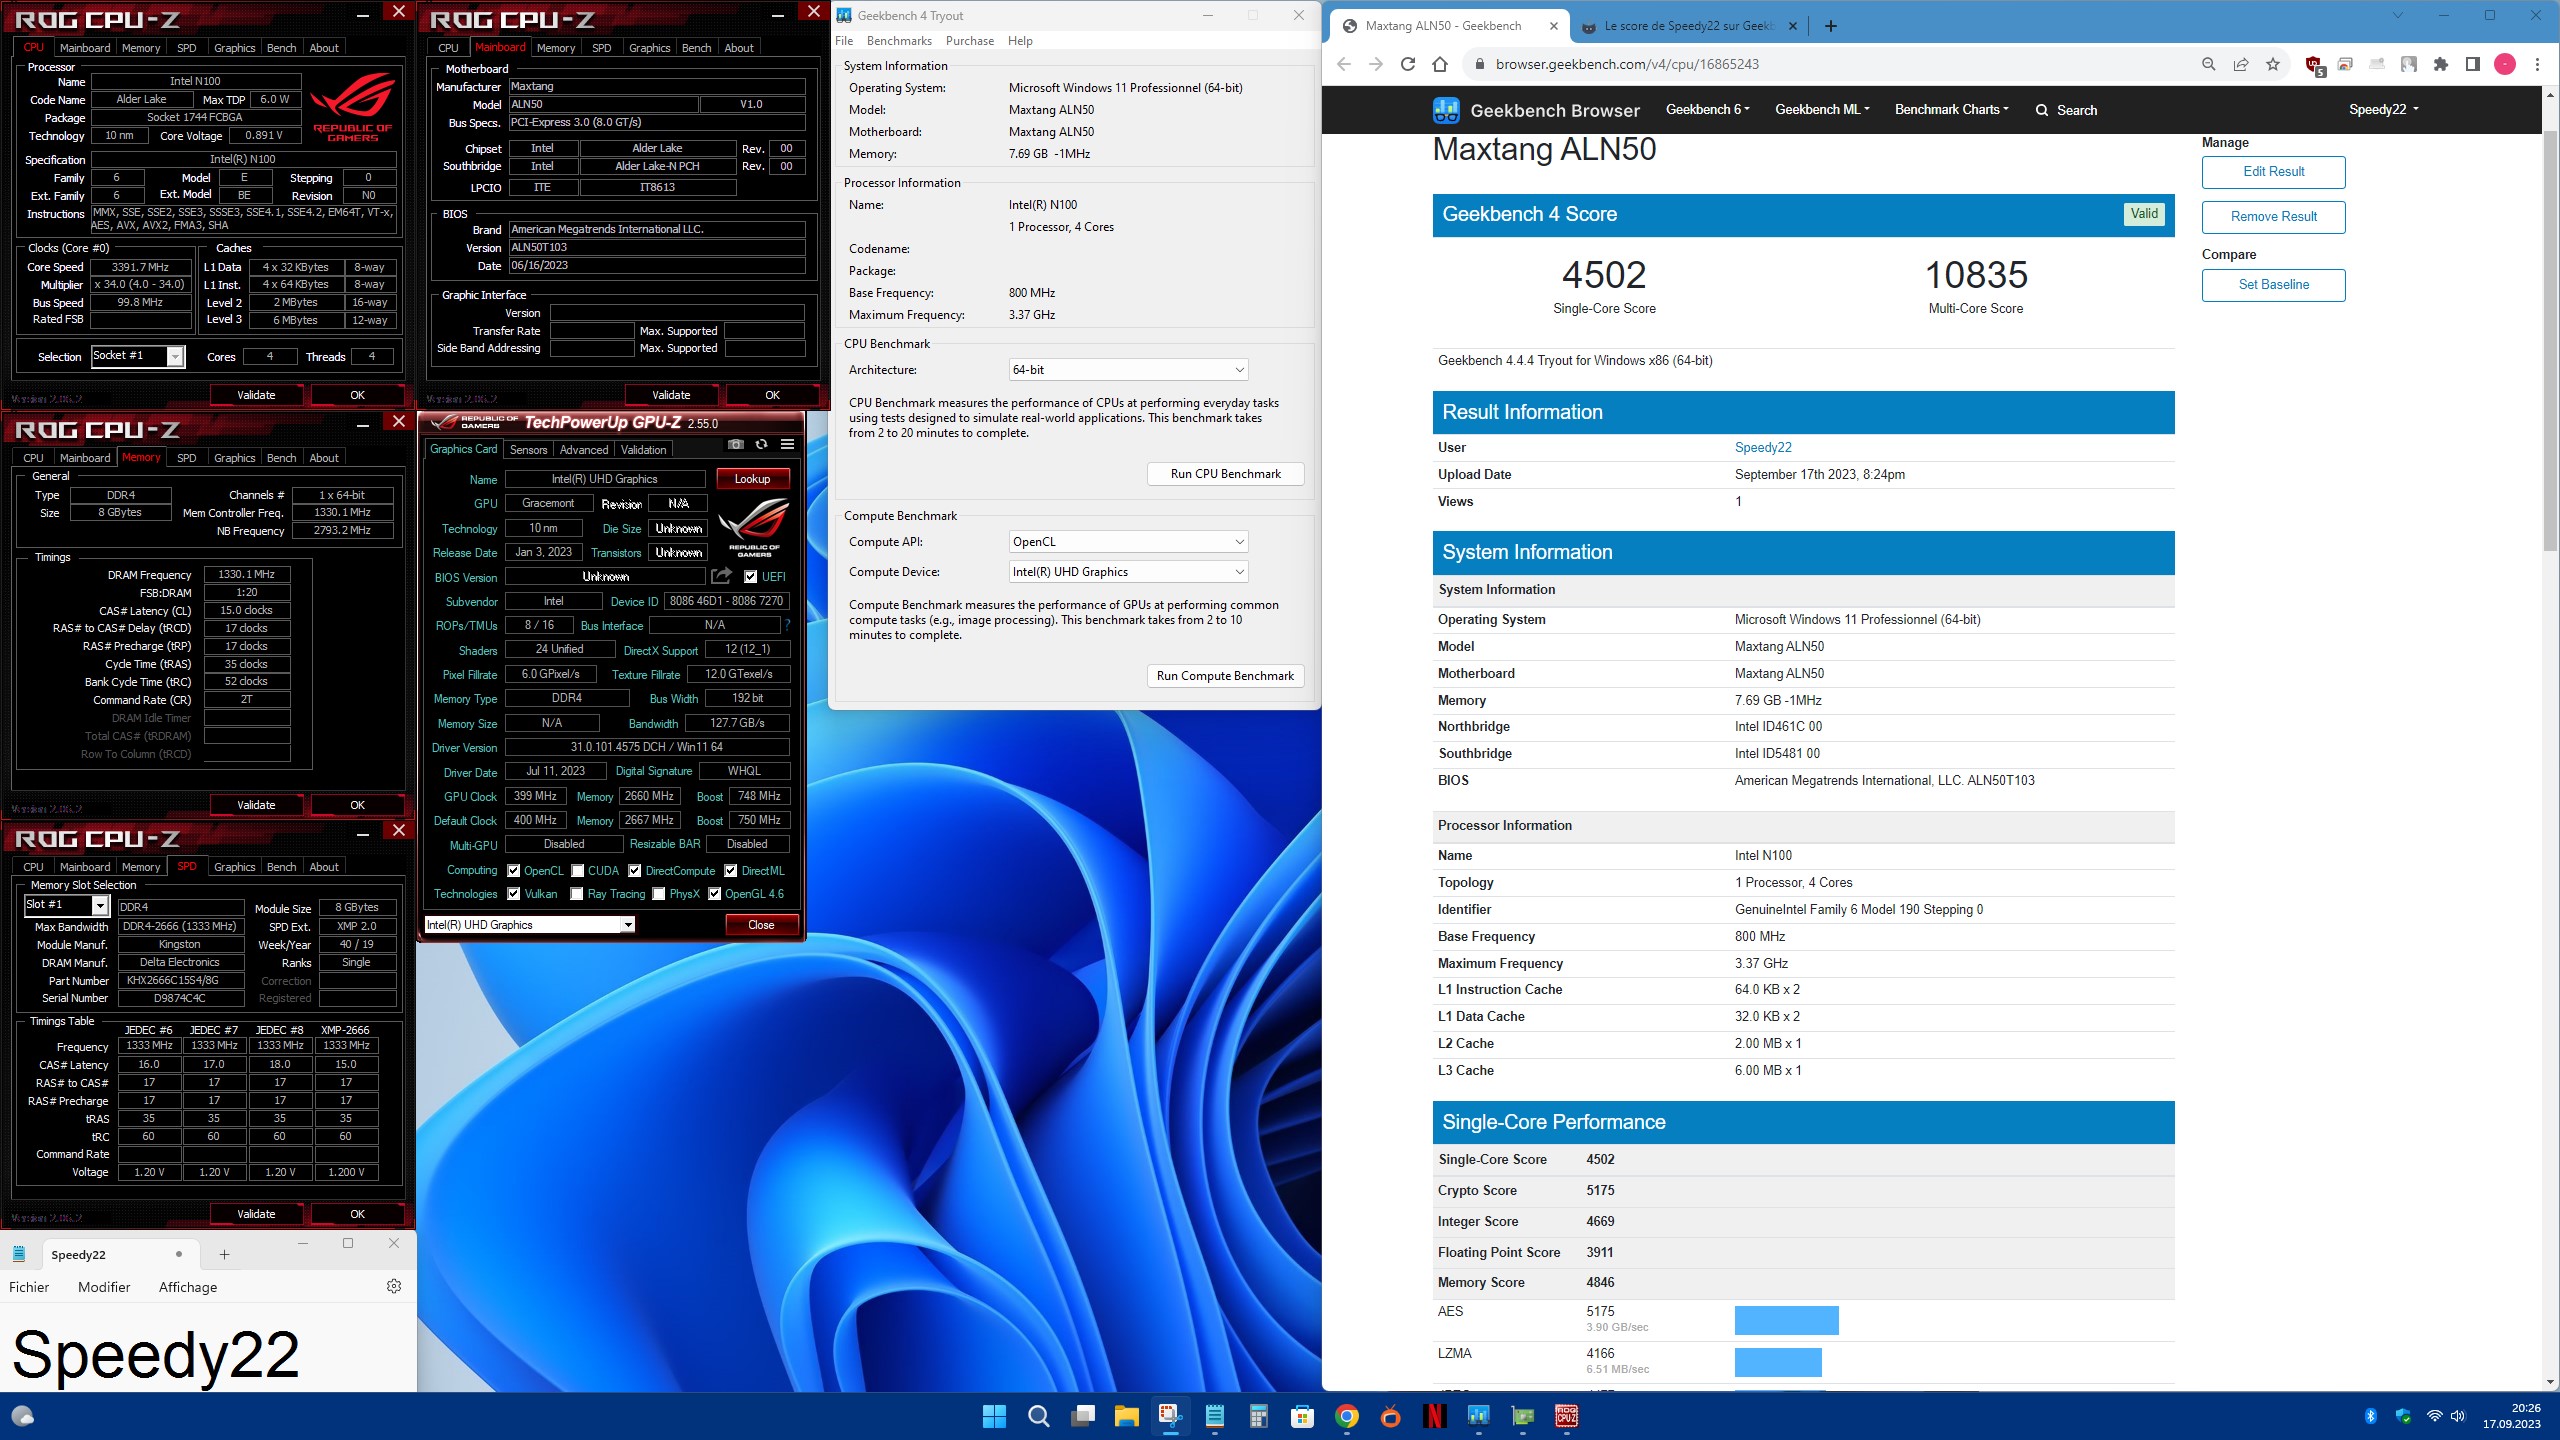Switch to the Sensors tab in GPU-Z

529,450
